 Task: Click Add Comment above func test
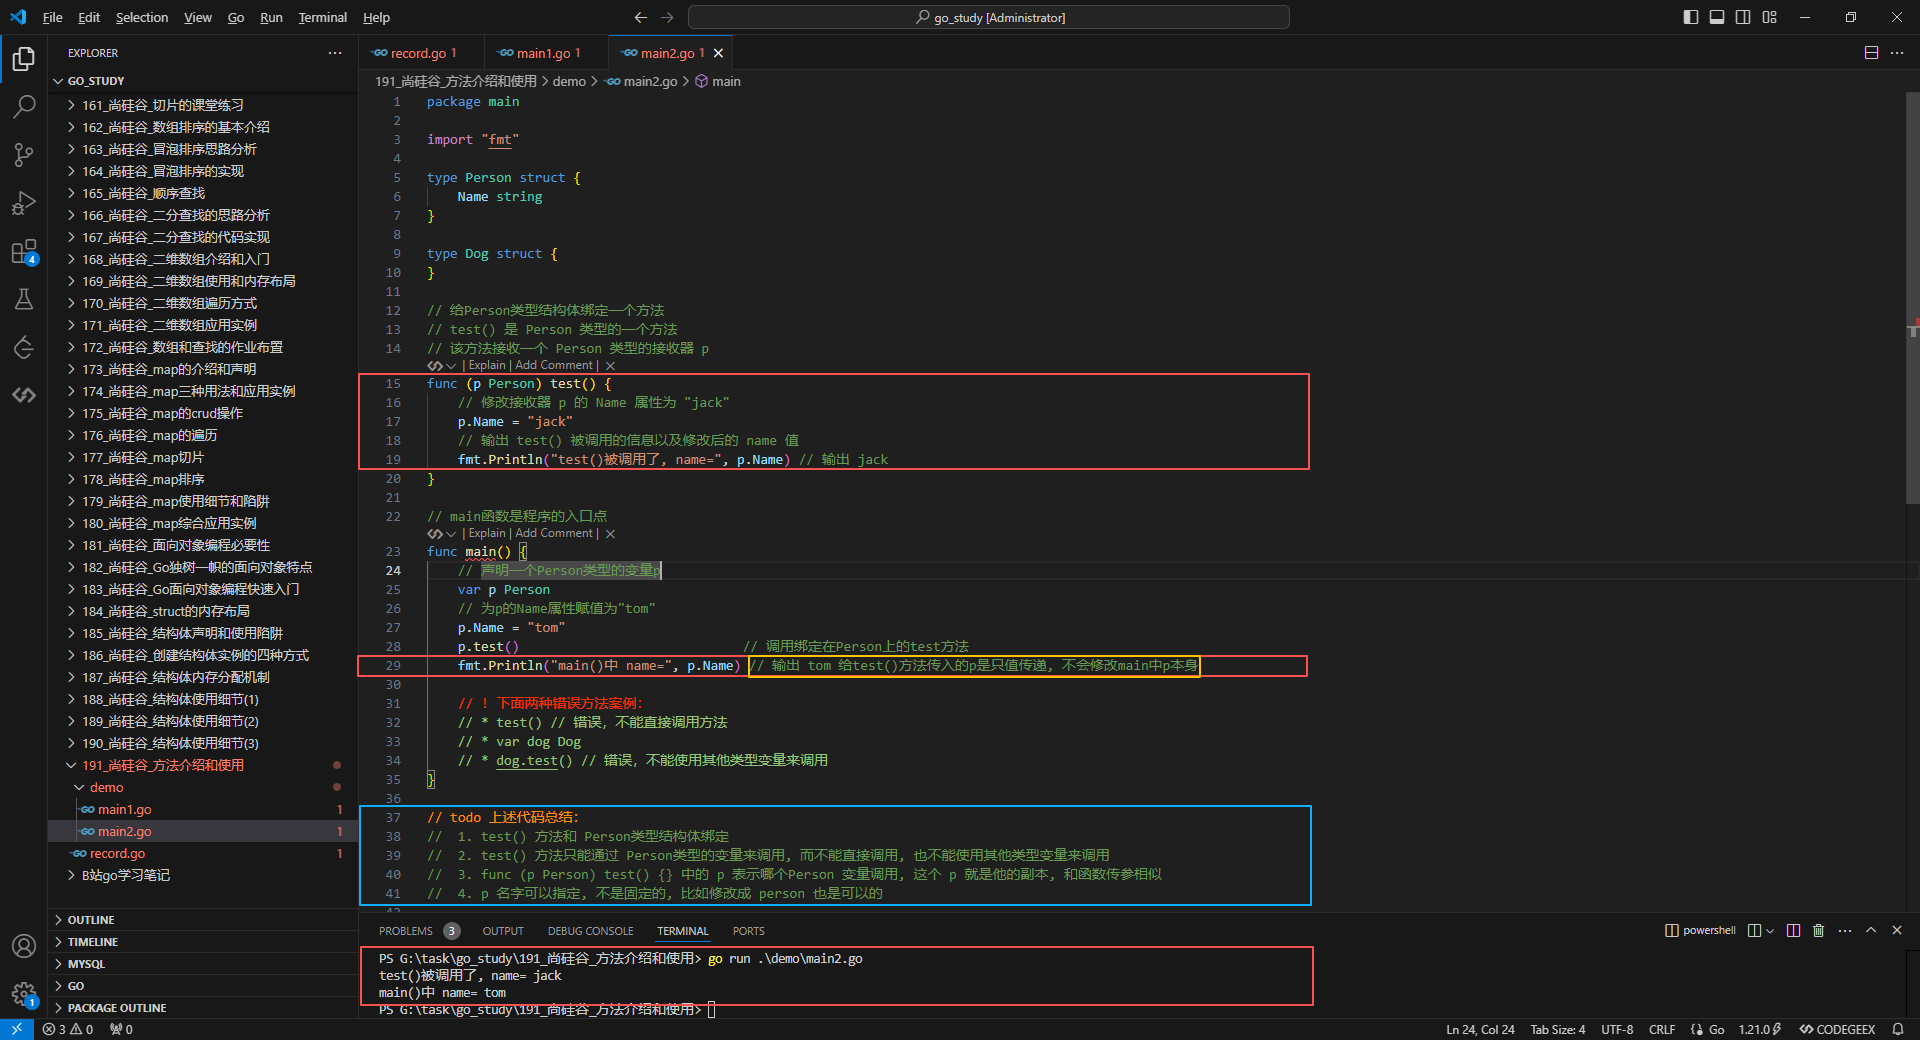(554, 366)
